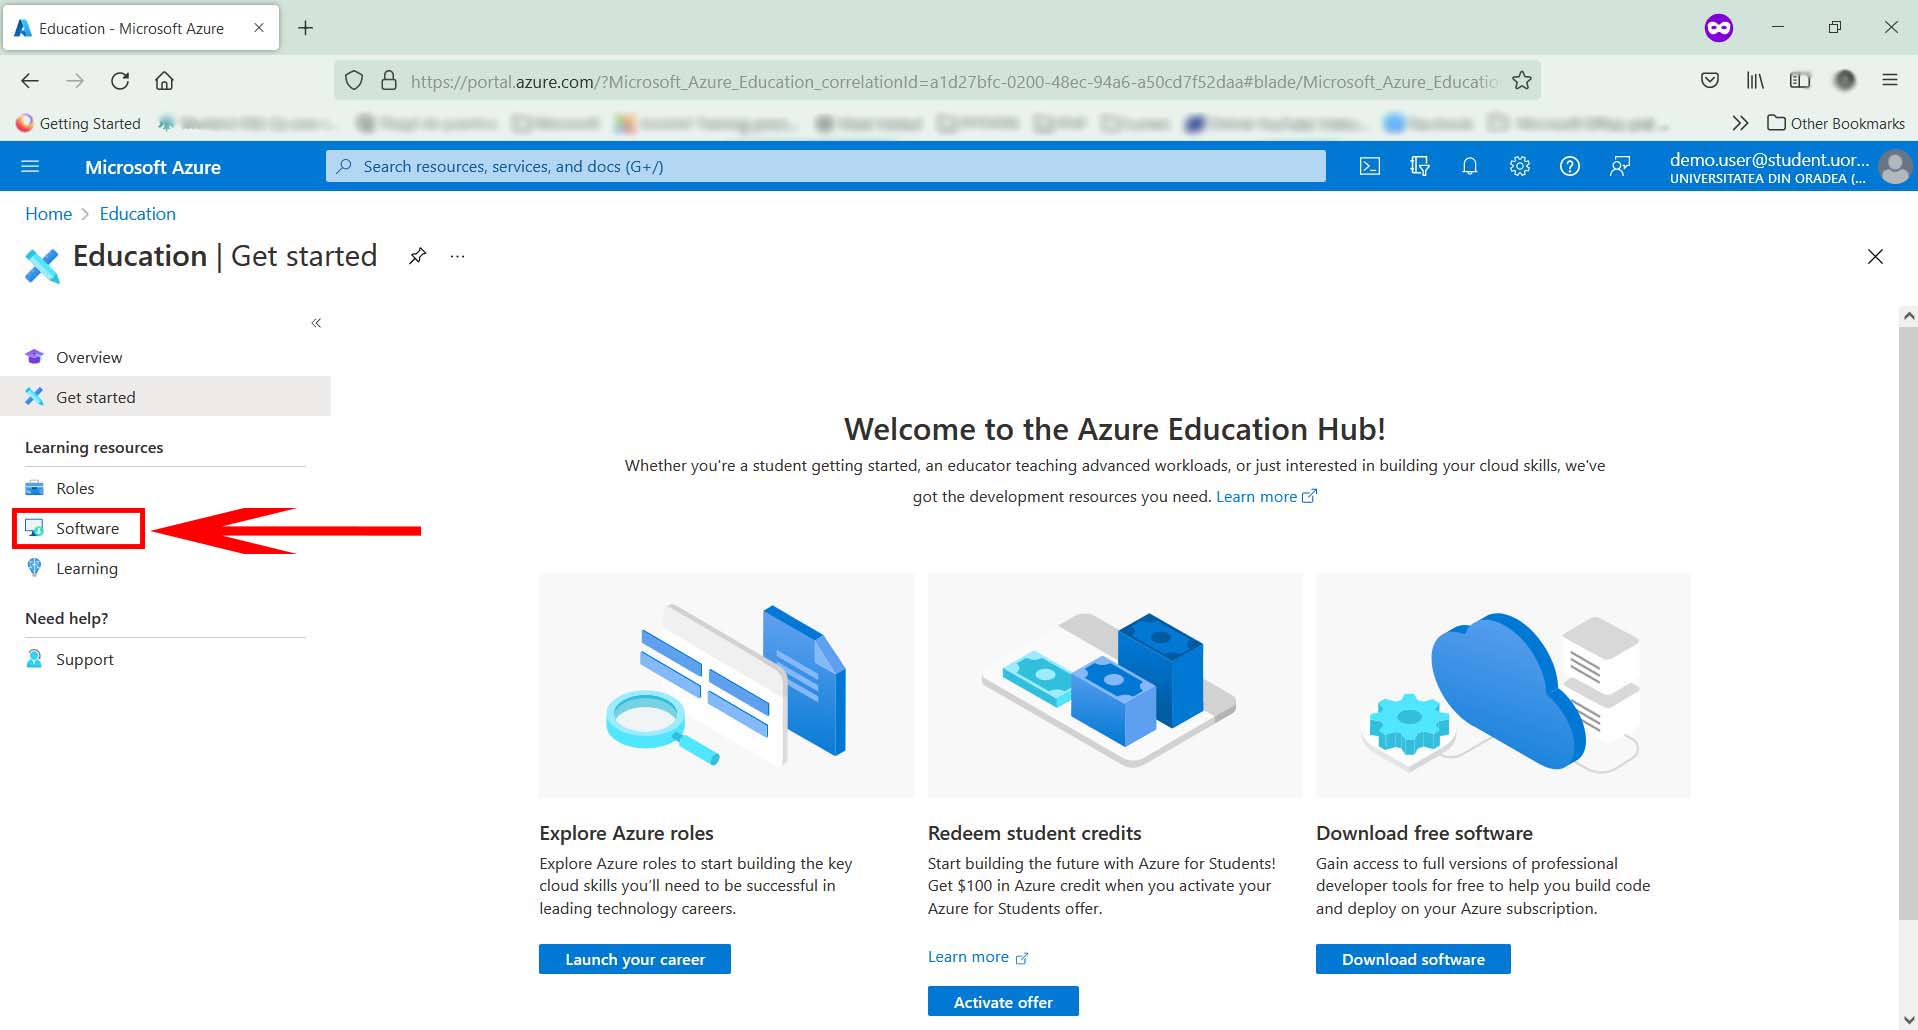Click the browser Reload button
This screenshot has width=1918, height=1030.
tap(120, 81)
